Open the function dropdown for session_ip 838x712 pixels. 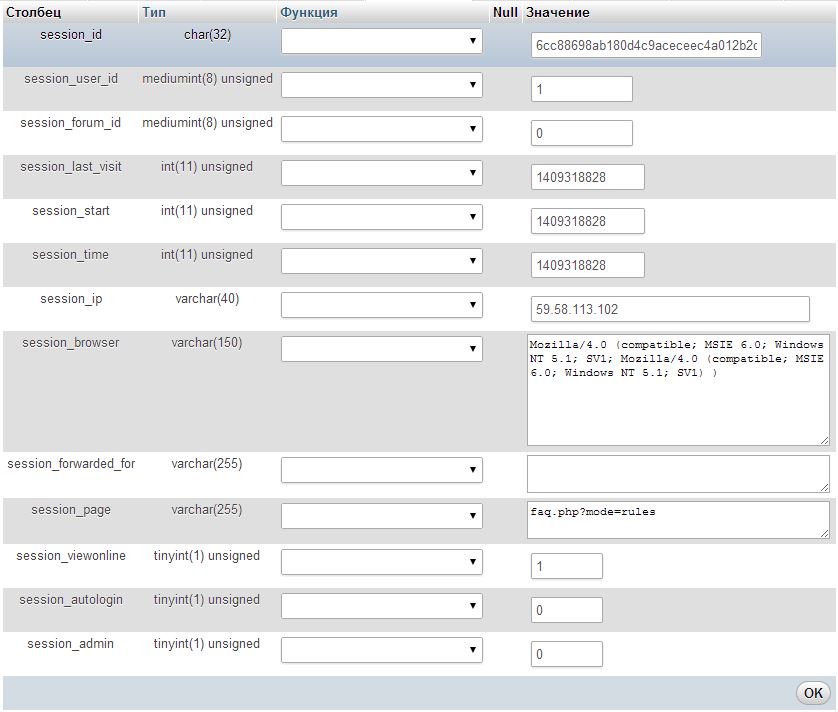coord(381,305)
